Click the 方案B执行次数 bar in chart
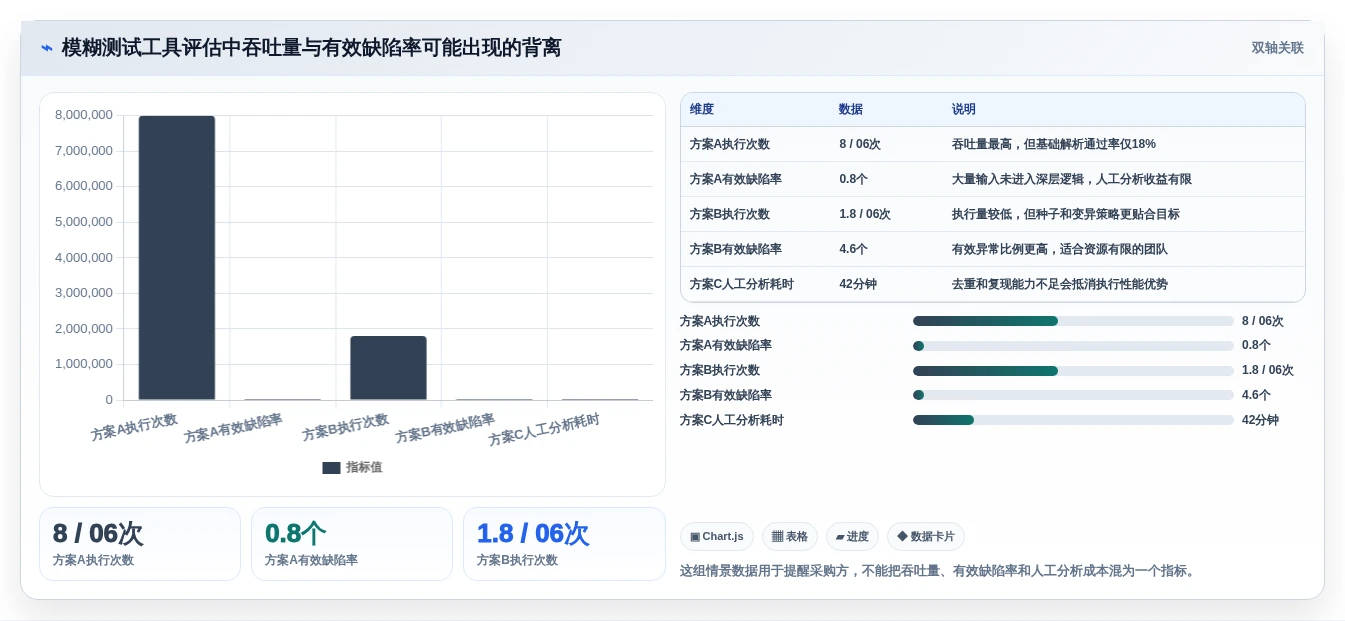1345x621 pixels. tap(388, 368)
